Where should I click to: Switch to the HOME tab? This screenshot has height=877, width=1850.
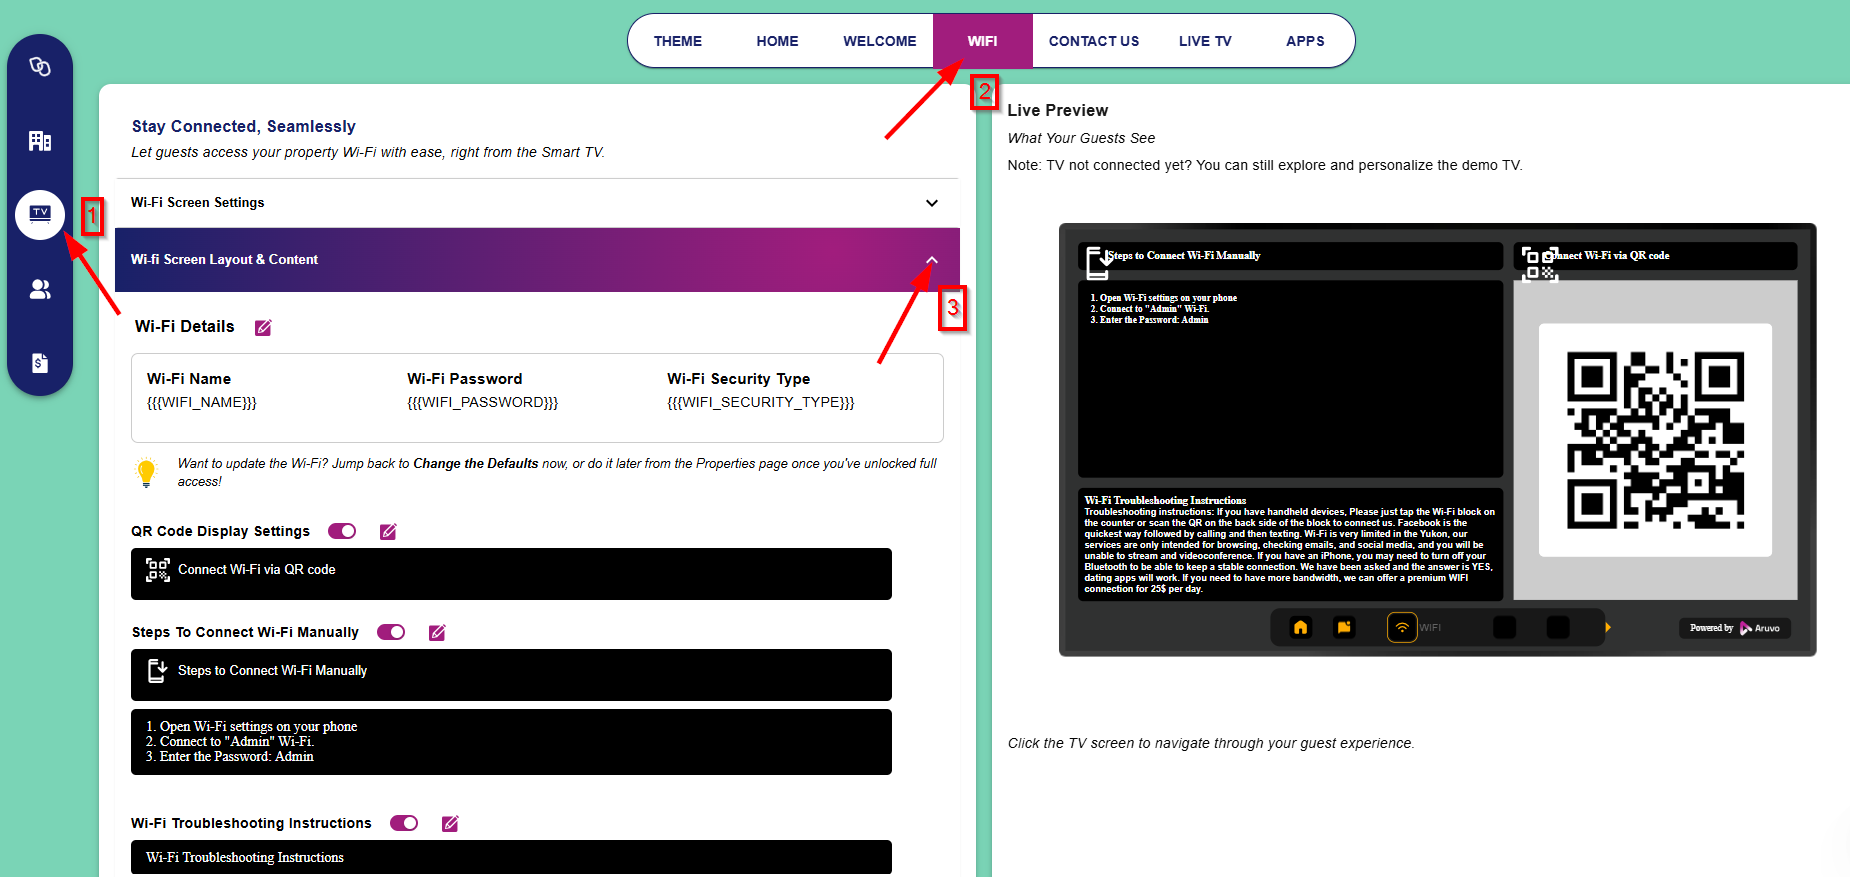pyautogui.click(x=777, y=41)
